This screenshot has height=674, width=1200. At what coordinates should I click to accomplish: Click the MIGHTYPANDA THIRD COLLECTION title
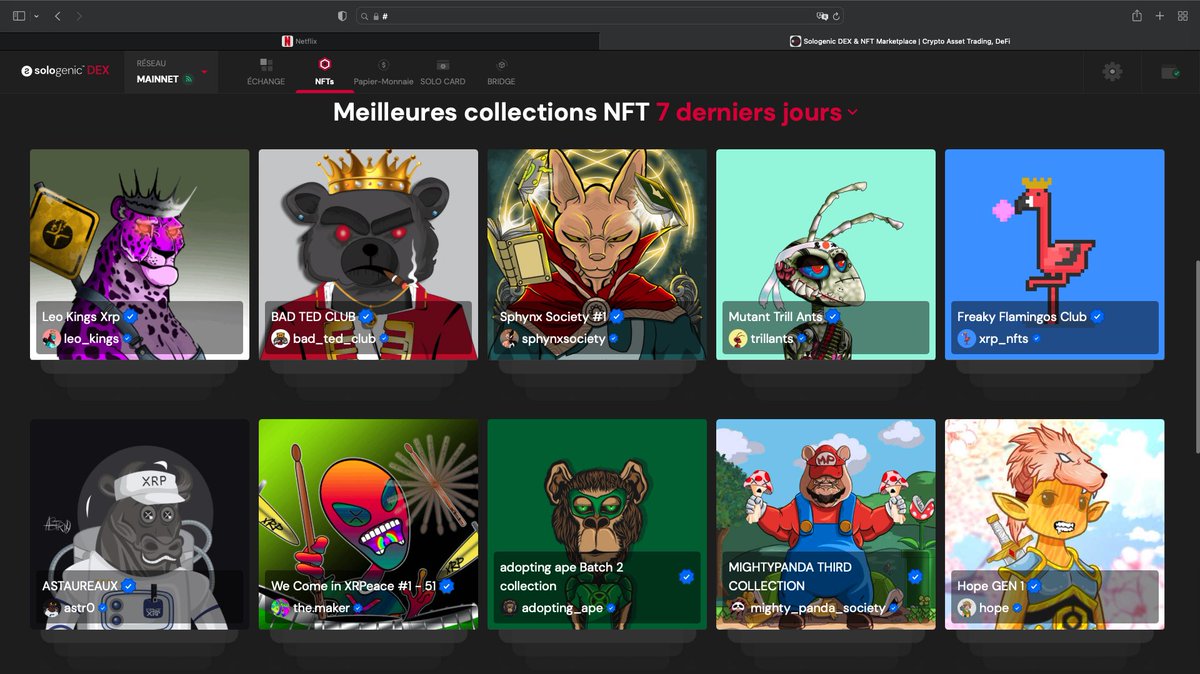790,576
